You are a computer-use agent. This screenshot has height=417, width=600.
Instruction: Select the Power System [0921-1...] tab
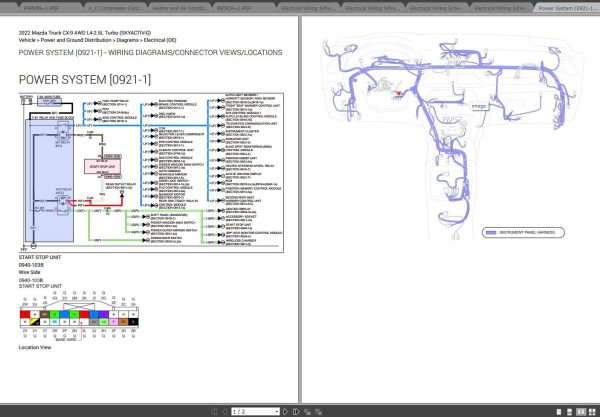[567, 8]
